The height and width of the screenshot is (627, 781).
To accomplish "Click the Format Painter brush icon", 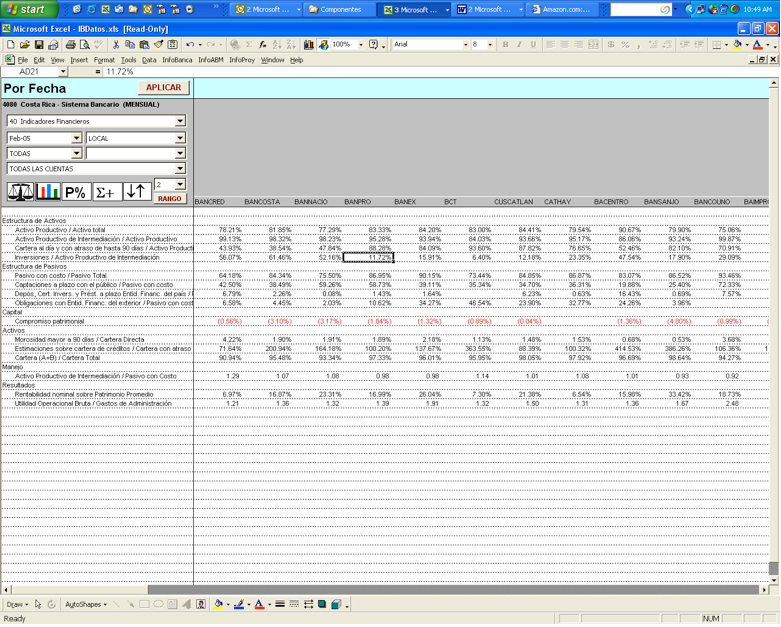I will pyautogui.click(x=159, y=45).
